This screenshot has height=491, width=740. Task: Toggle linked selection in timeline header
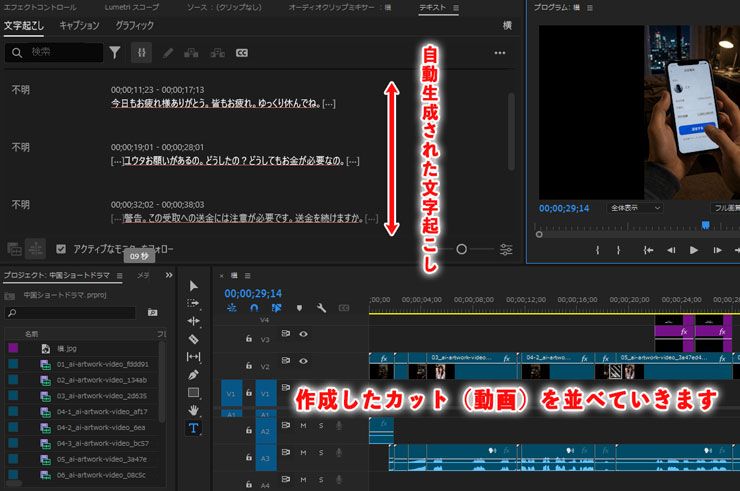(x=277, y=308)
